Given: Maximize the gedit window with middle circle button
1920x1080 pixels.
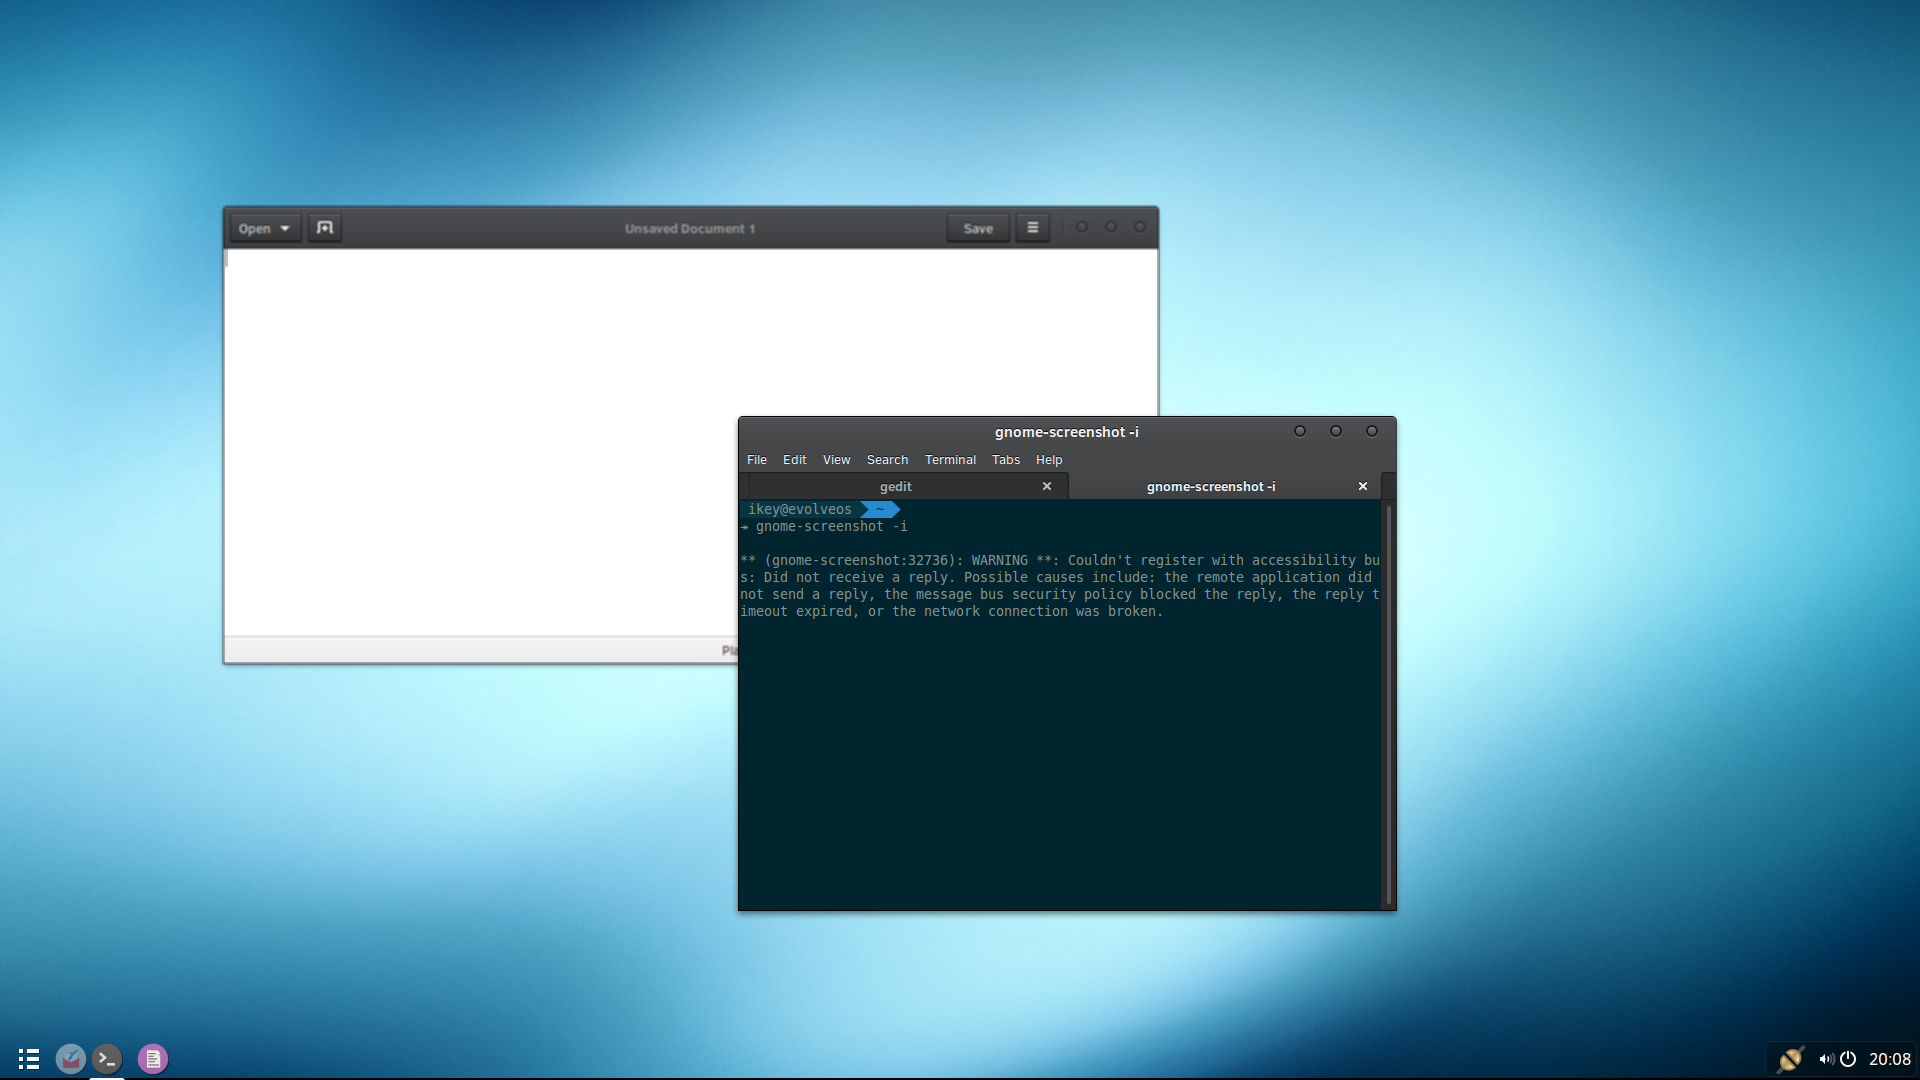Looking at the screenshot, I should (1111, 227).
